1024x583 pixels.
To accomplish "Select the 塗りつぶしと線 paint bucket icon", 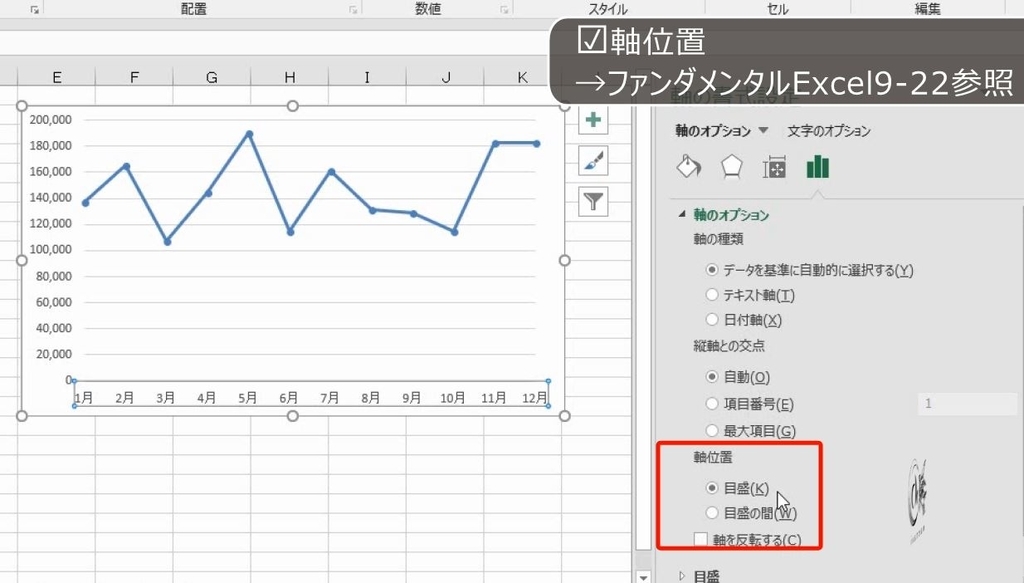I will click(x=688, y=167).
